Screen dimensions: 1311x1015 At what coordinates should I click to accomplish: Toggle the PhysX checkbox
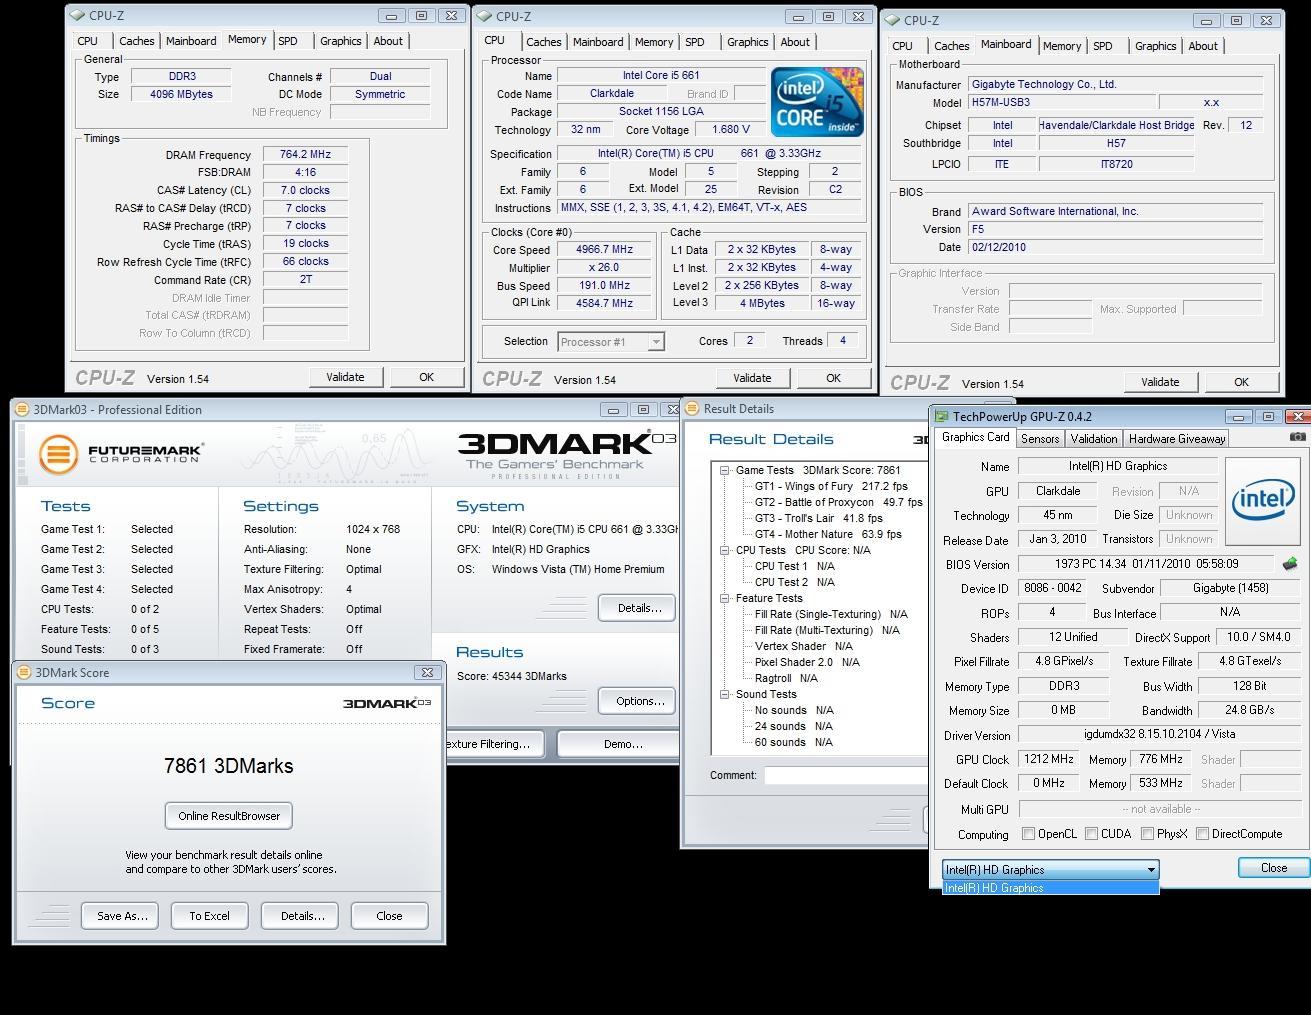(x=1148, y=833)
